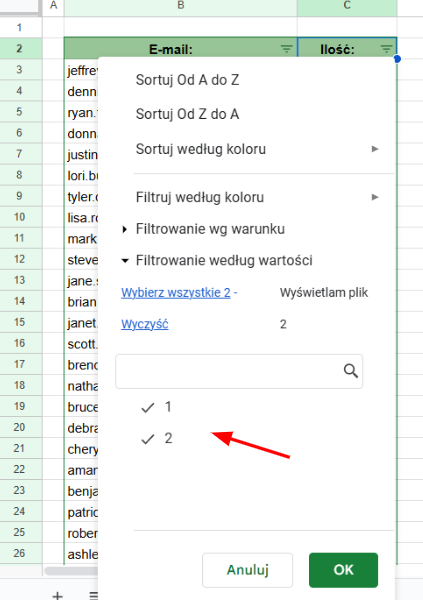Click the magnifier icon in filter search box

click(x=350, y=371)
